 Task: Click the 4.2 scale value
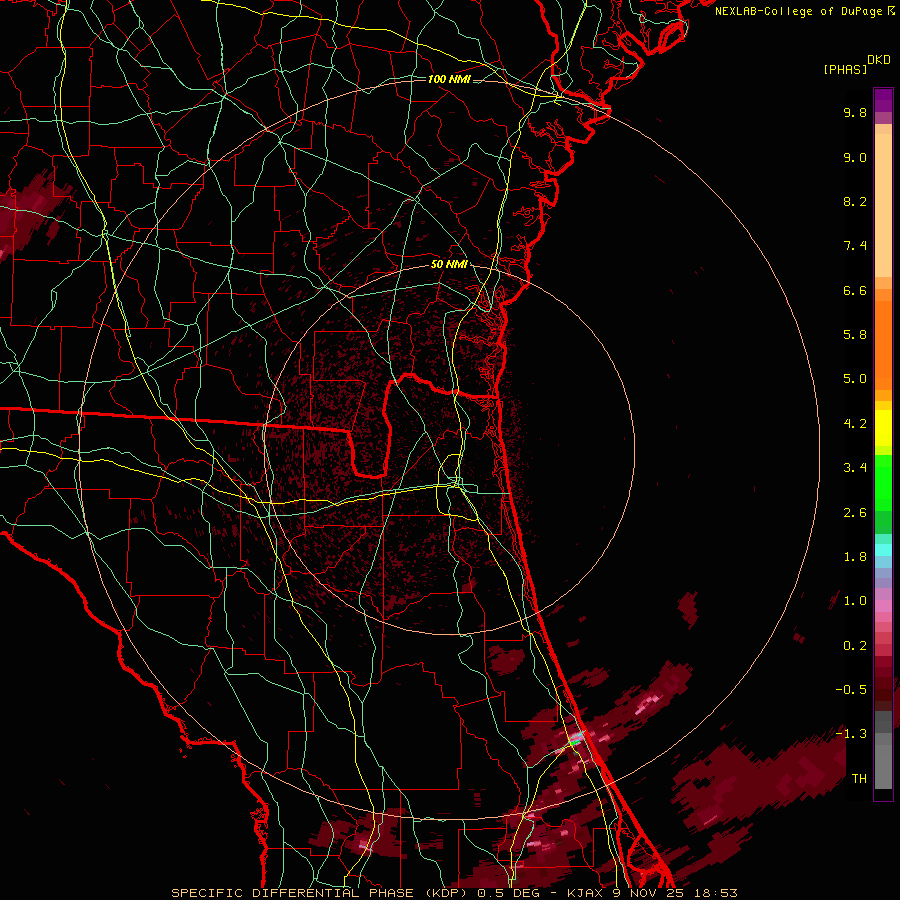pyautogui.click(x=855, y=424)
